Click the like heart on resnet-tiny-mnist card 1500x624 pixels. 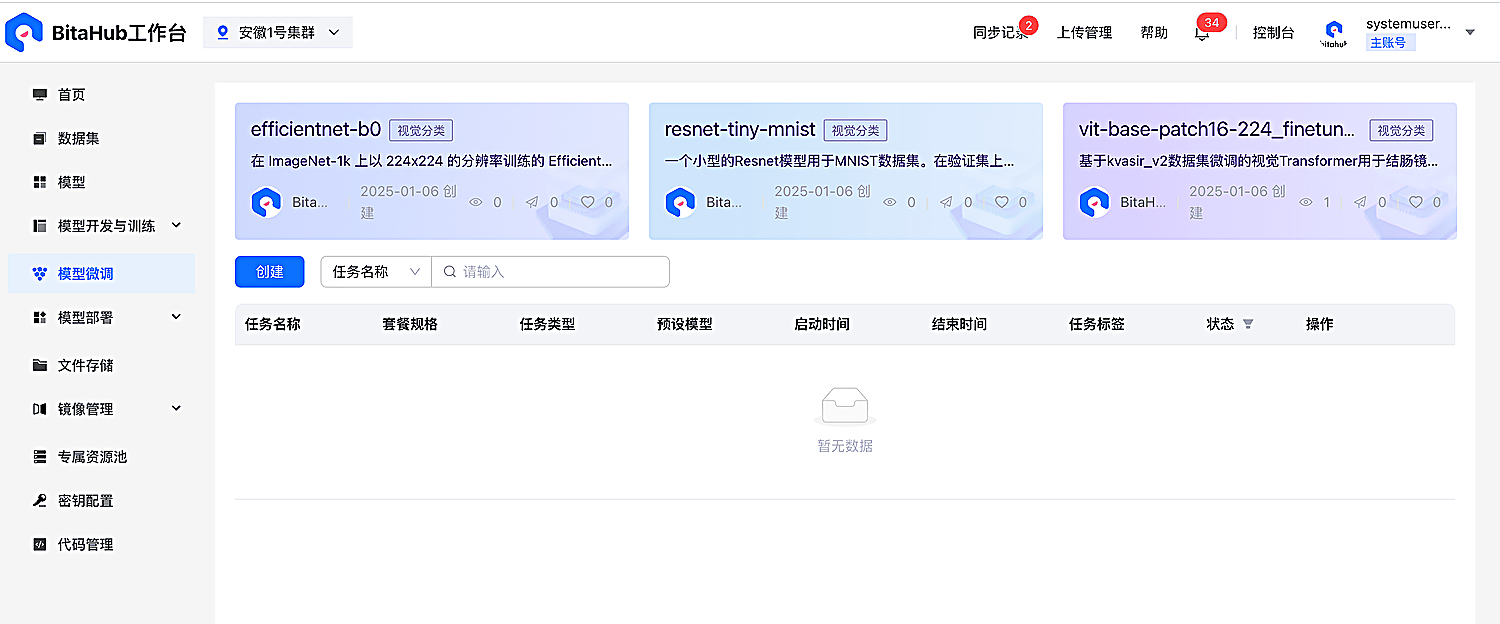pos(1001,202)
